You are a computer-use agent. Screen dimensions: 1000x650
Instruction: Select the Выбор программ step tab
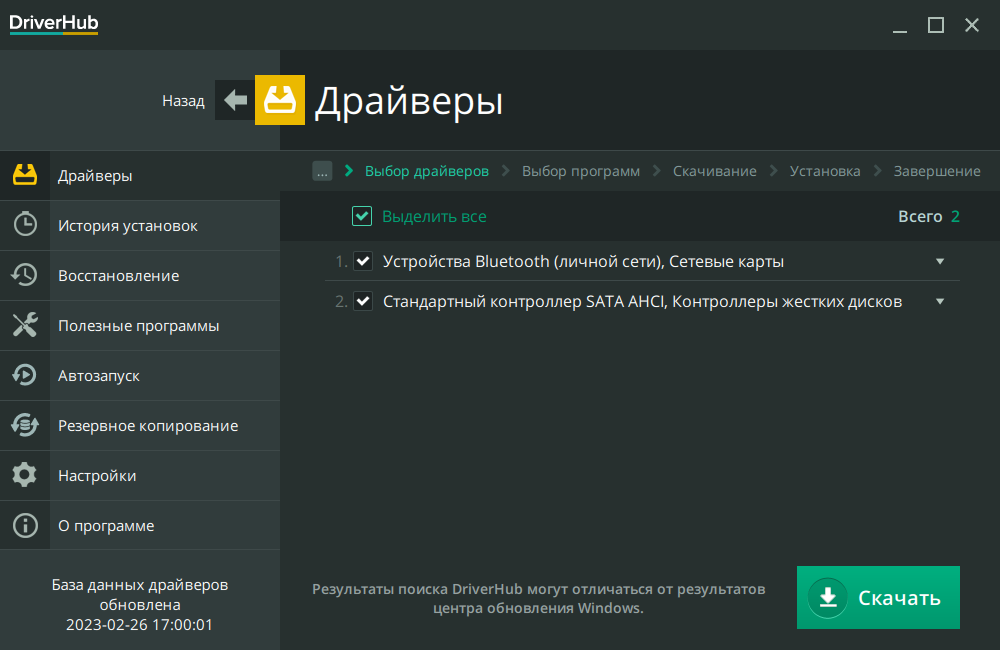580,171
